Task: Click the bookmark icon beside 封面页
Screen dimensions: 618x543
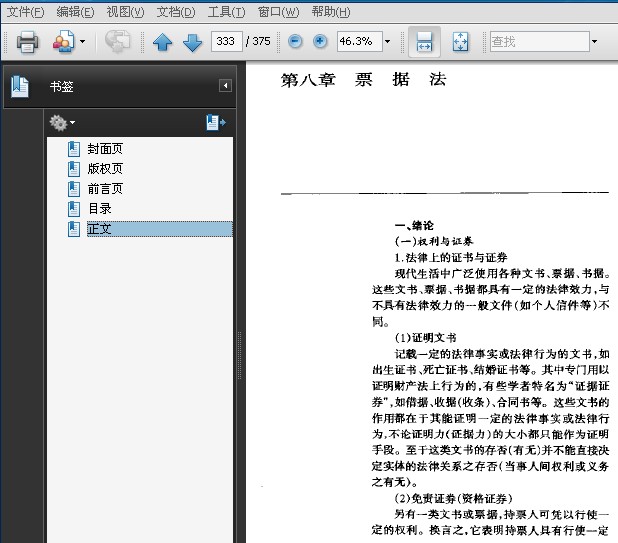Action: pos(74,149)
